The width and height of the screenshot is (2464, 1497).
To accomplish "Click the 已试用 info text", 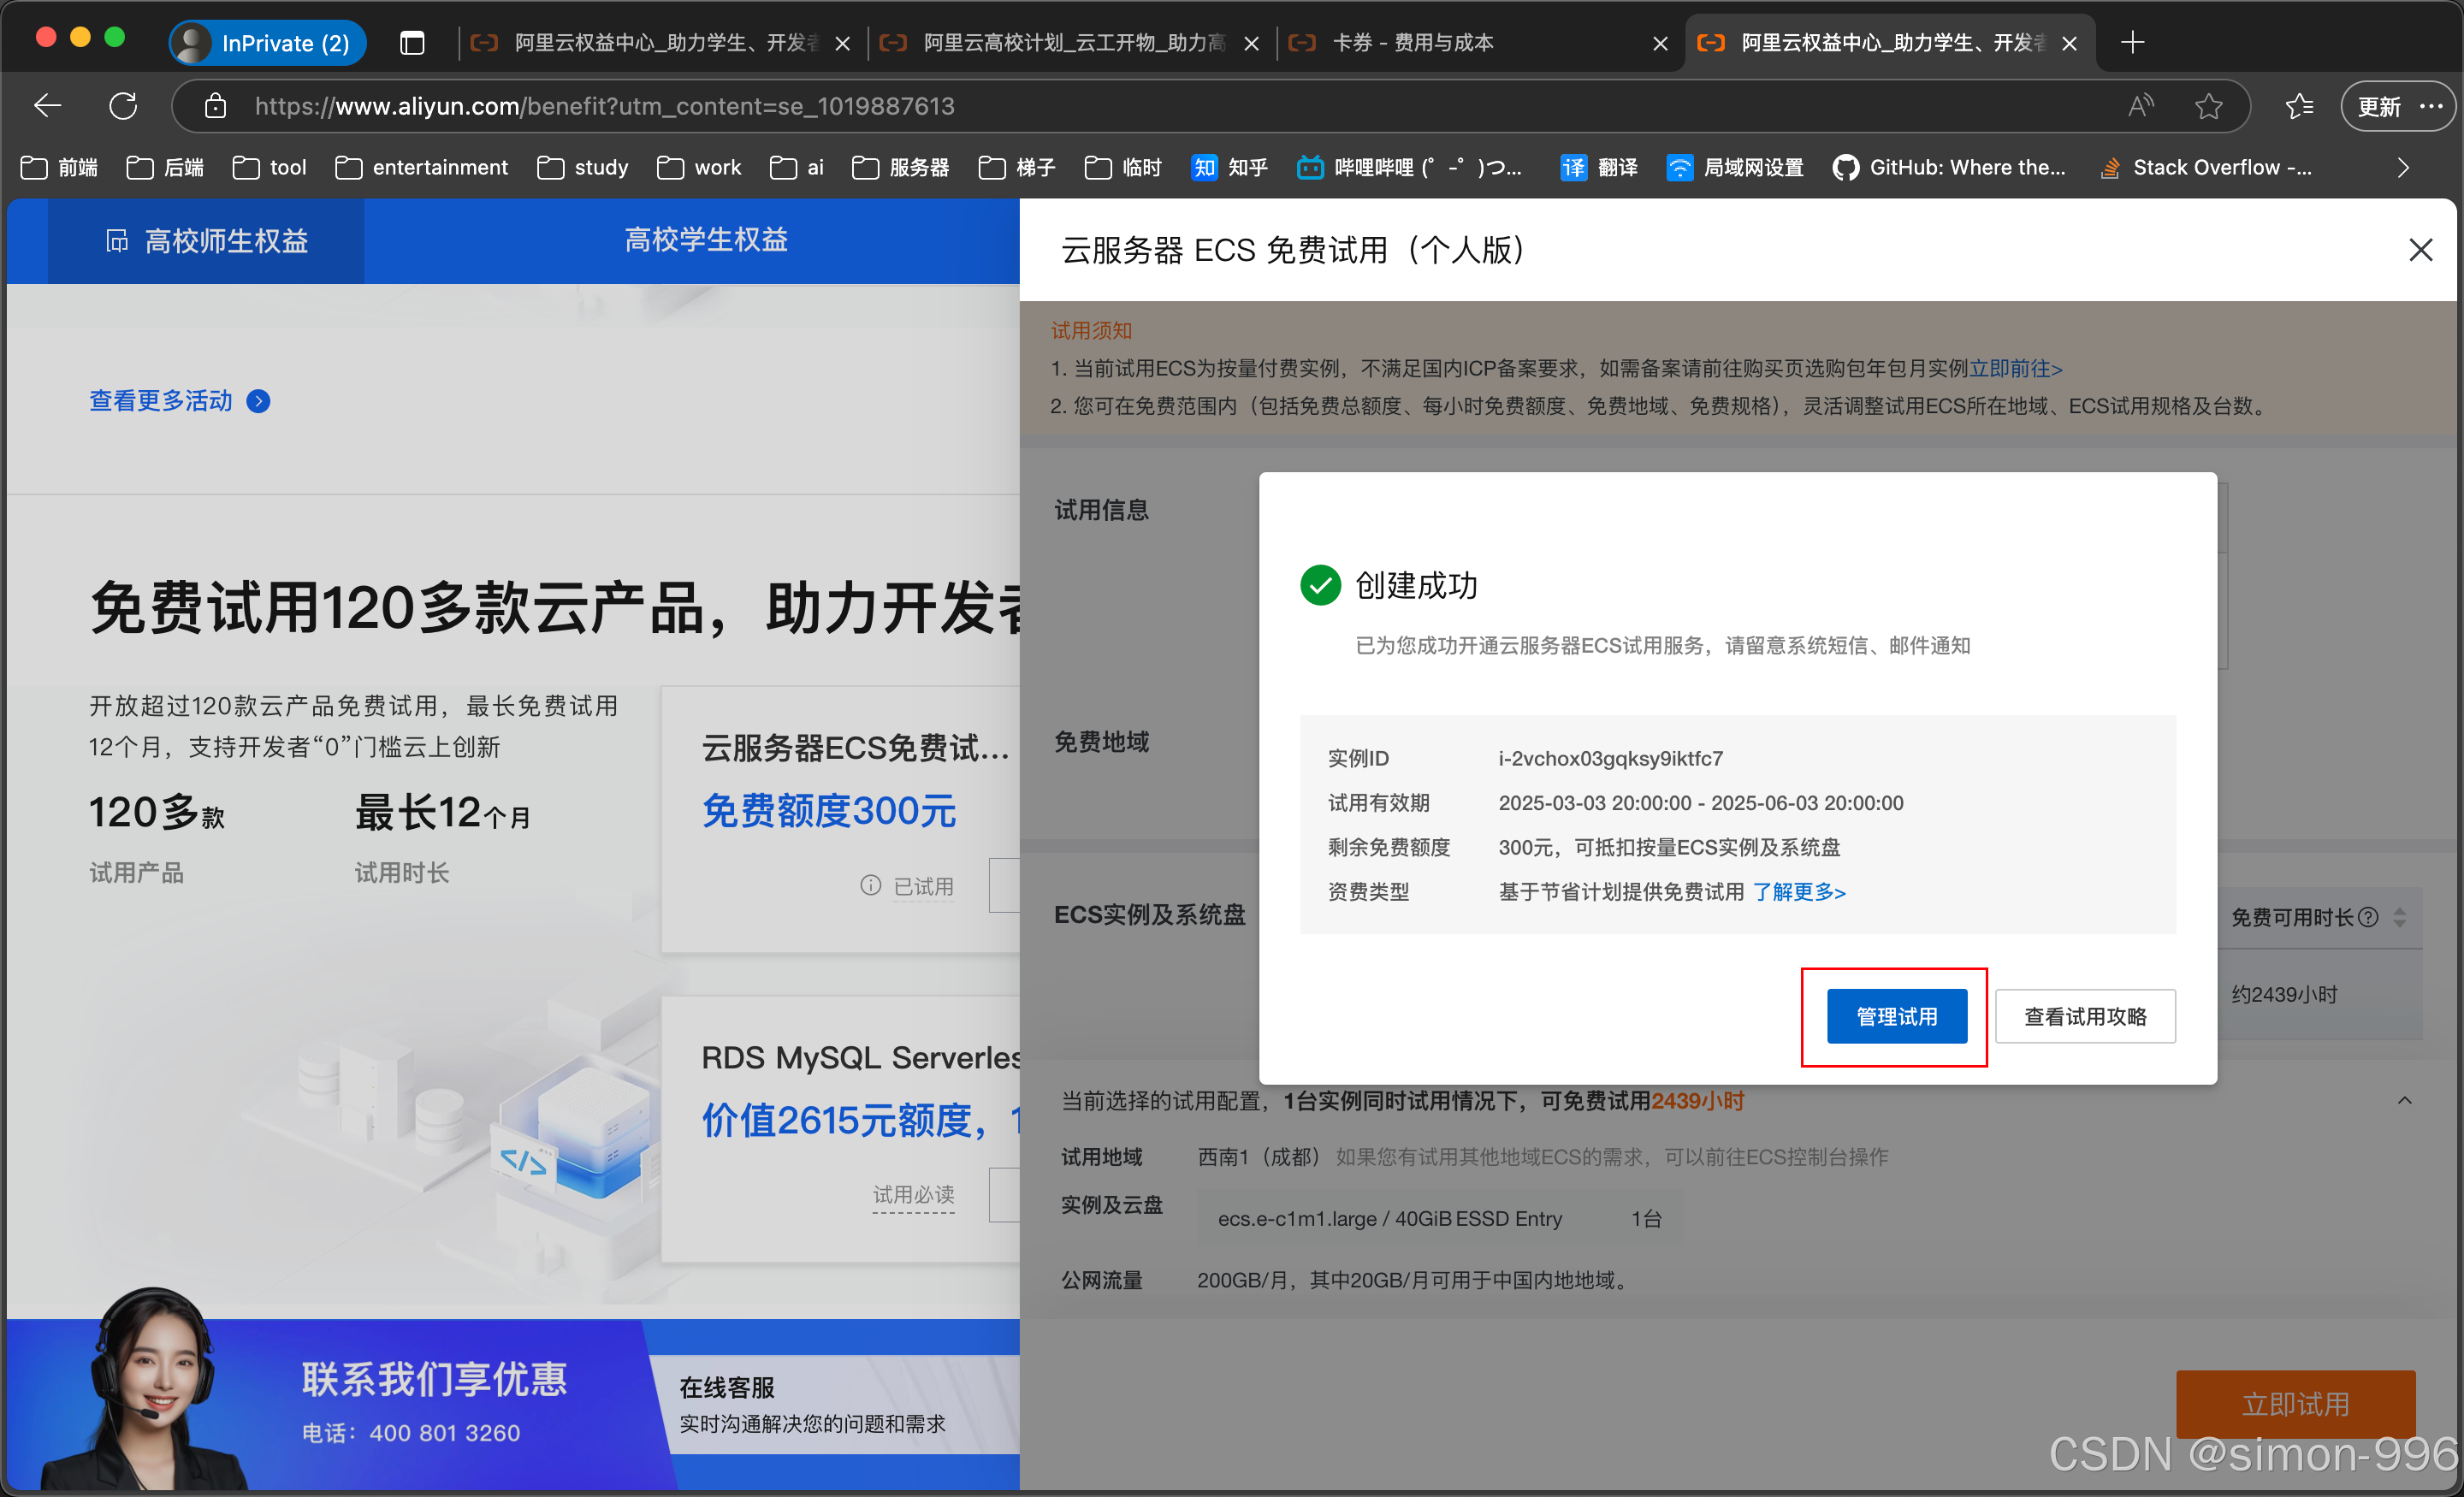I will tap(922, 886).
